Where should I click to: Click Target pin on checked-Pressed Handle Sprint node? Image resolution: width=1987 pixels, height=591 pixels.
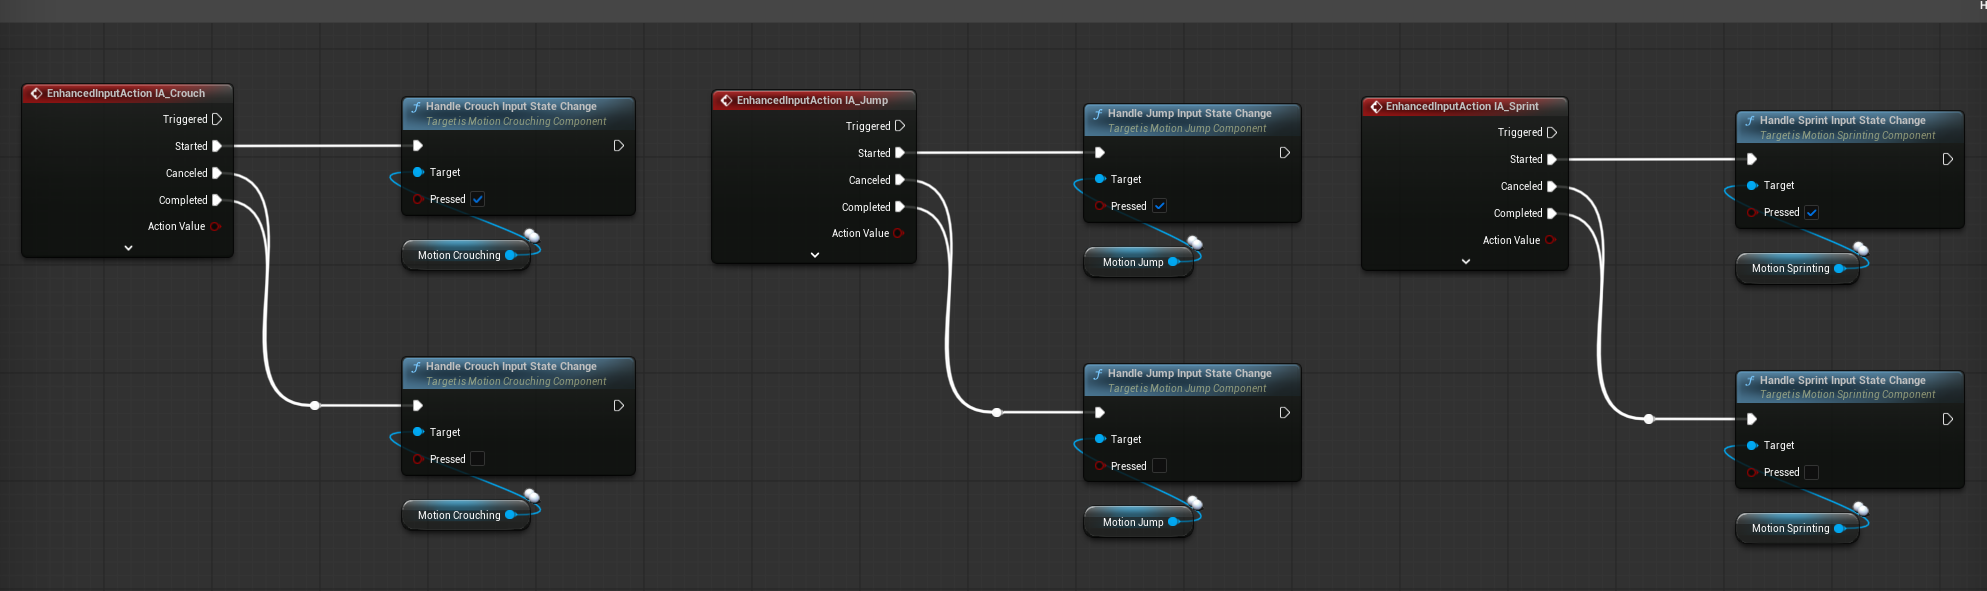click(x=1752, y=185)
